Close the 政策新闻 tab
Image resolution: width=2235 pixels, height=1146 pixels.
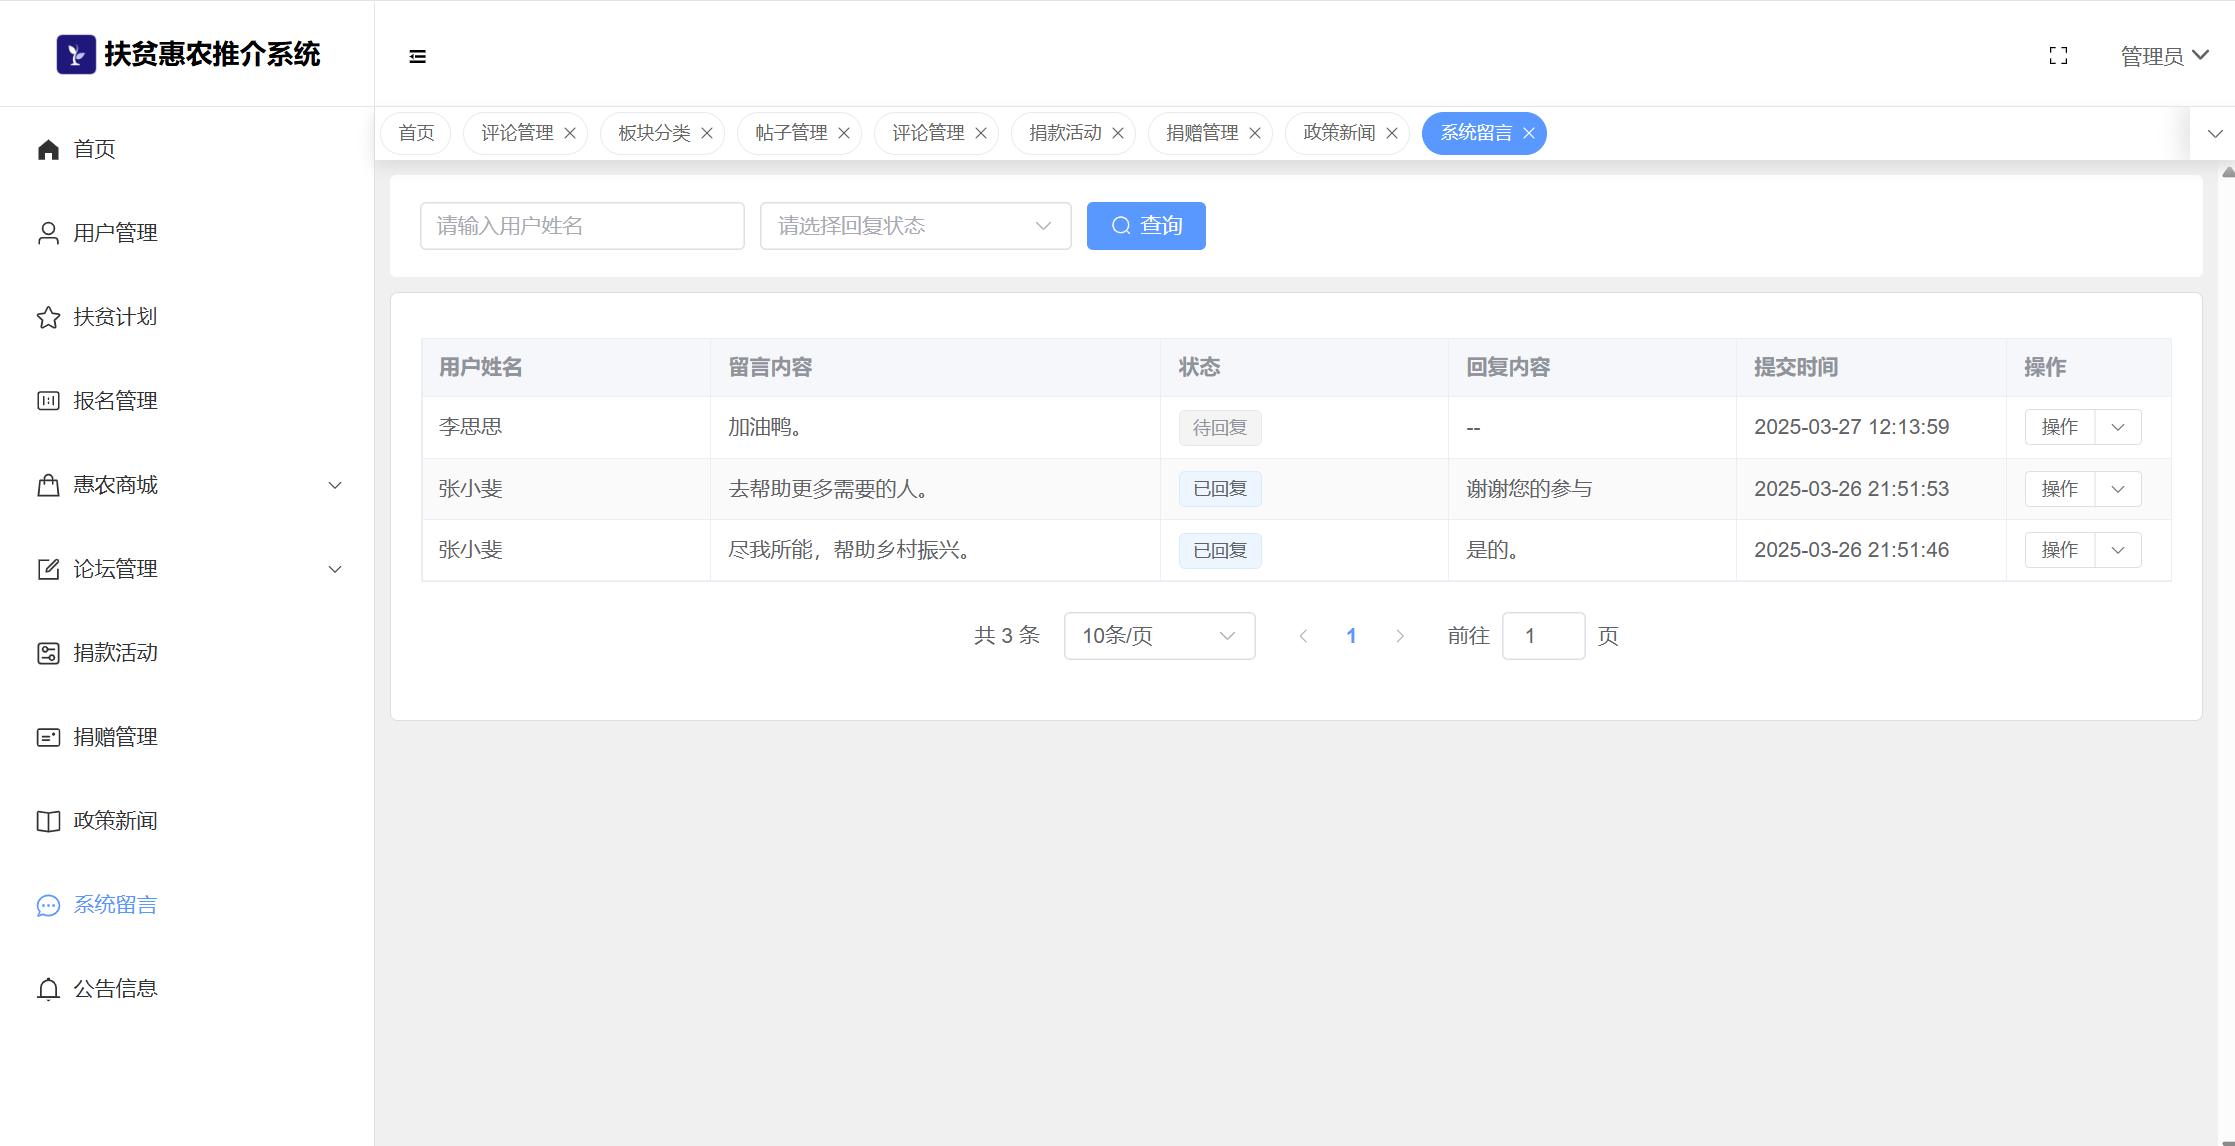1392,133
